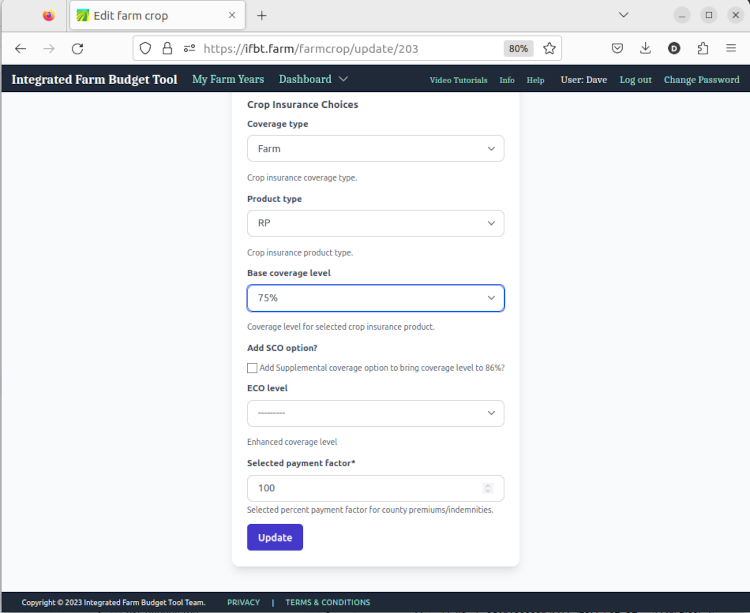Open the Change Password link
This screenshot has width=750, height=613.
pyautogui.click(x=701, y=80)
